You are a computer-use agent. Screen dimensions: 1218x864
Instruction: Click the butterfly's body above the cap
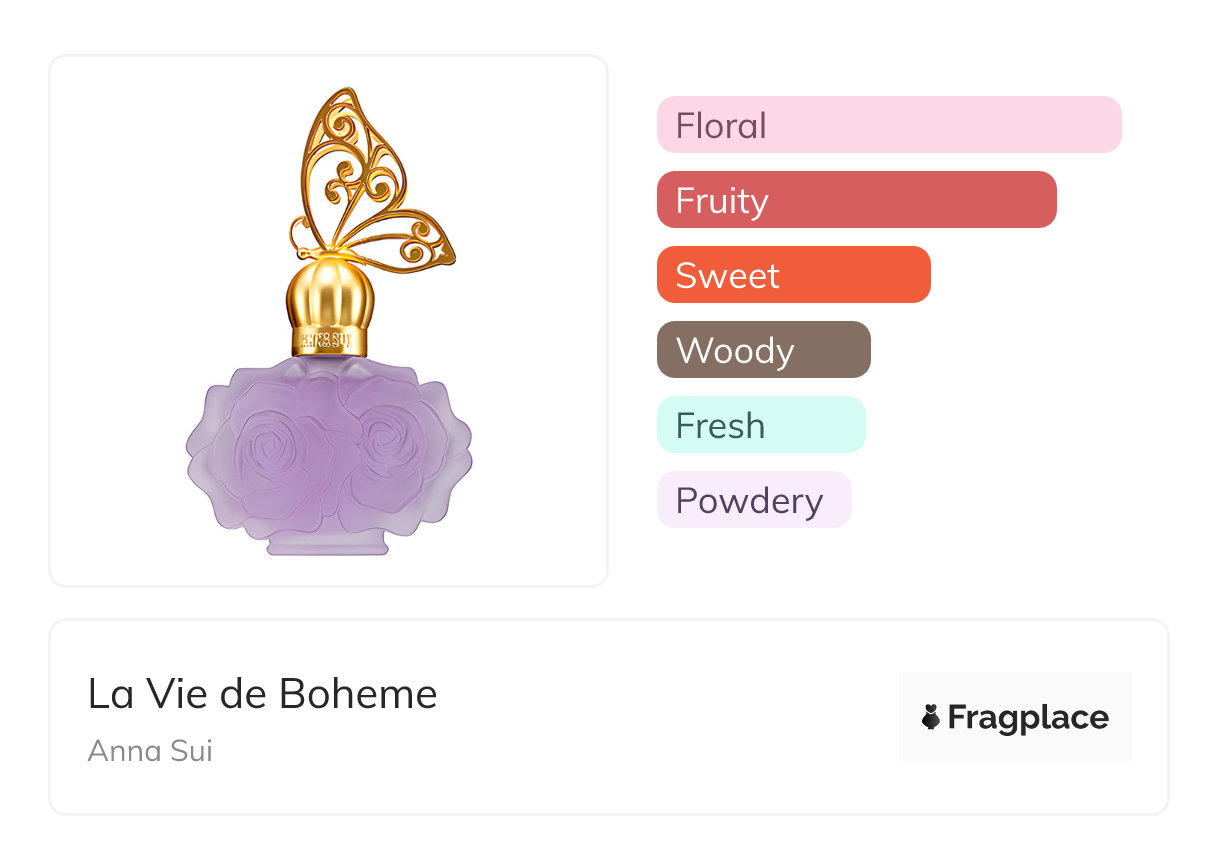pos(318,240)
